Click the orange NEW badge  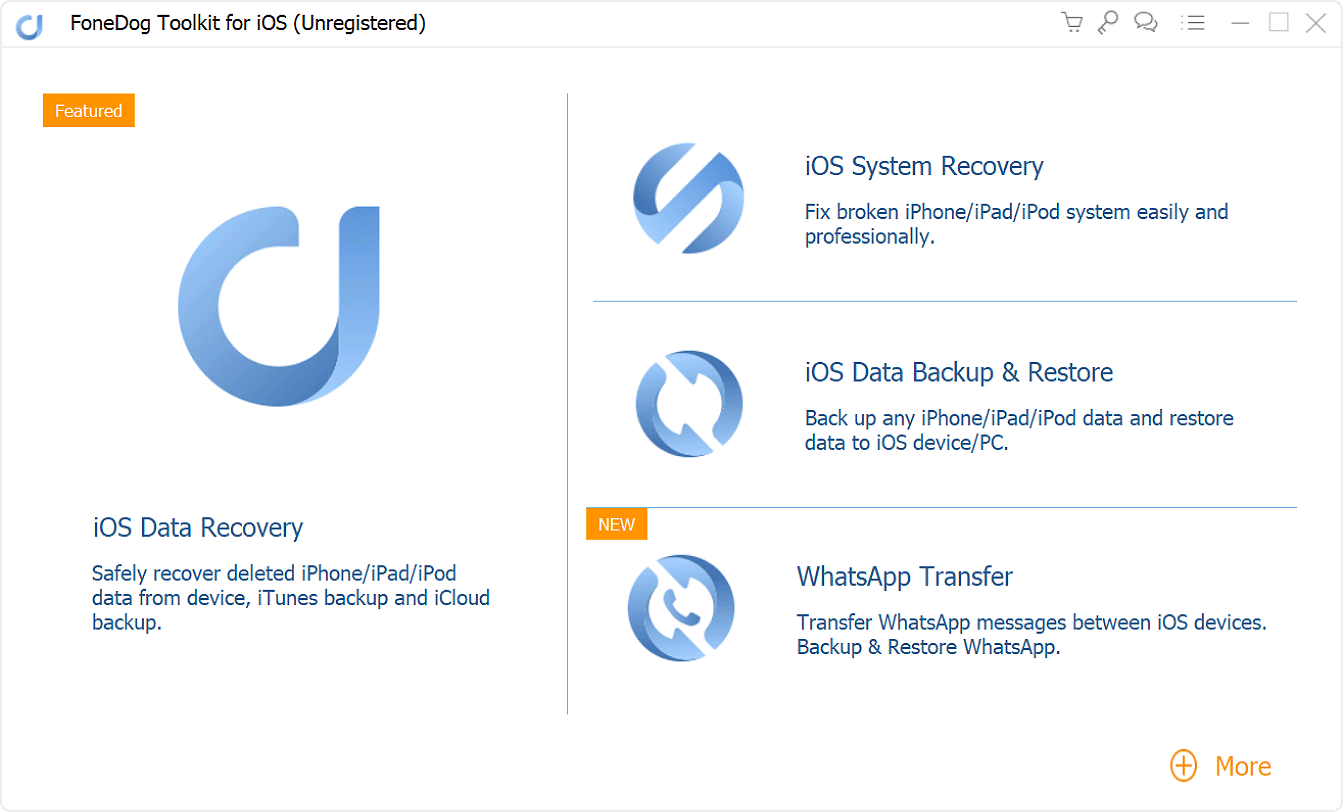(616, 524)
